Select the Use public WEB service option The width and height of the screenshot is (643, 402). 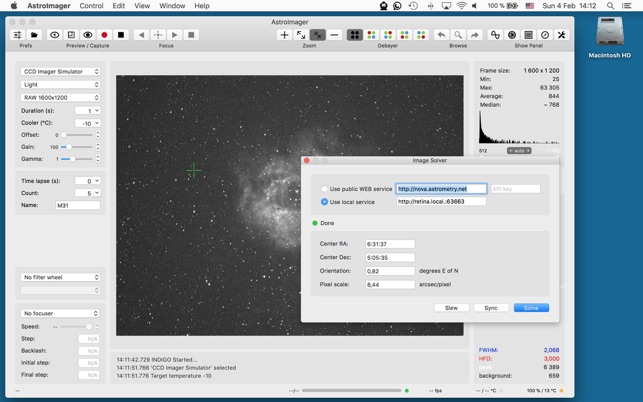324,189
